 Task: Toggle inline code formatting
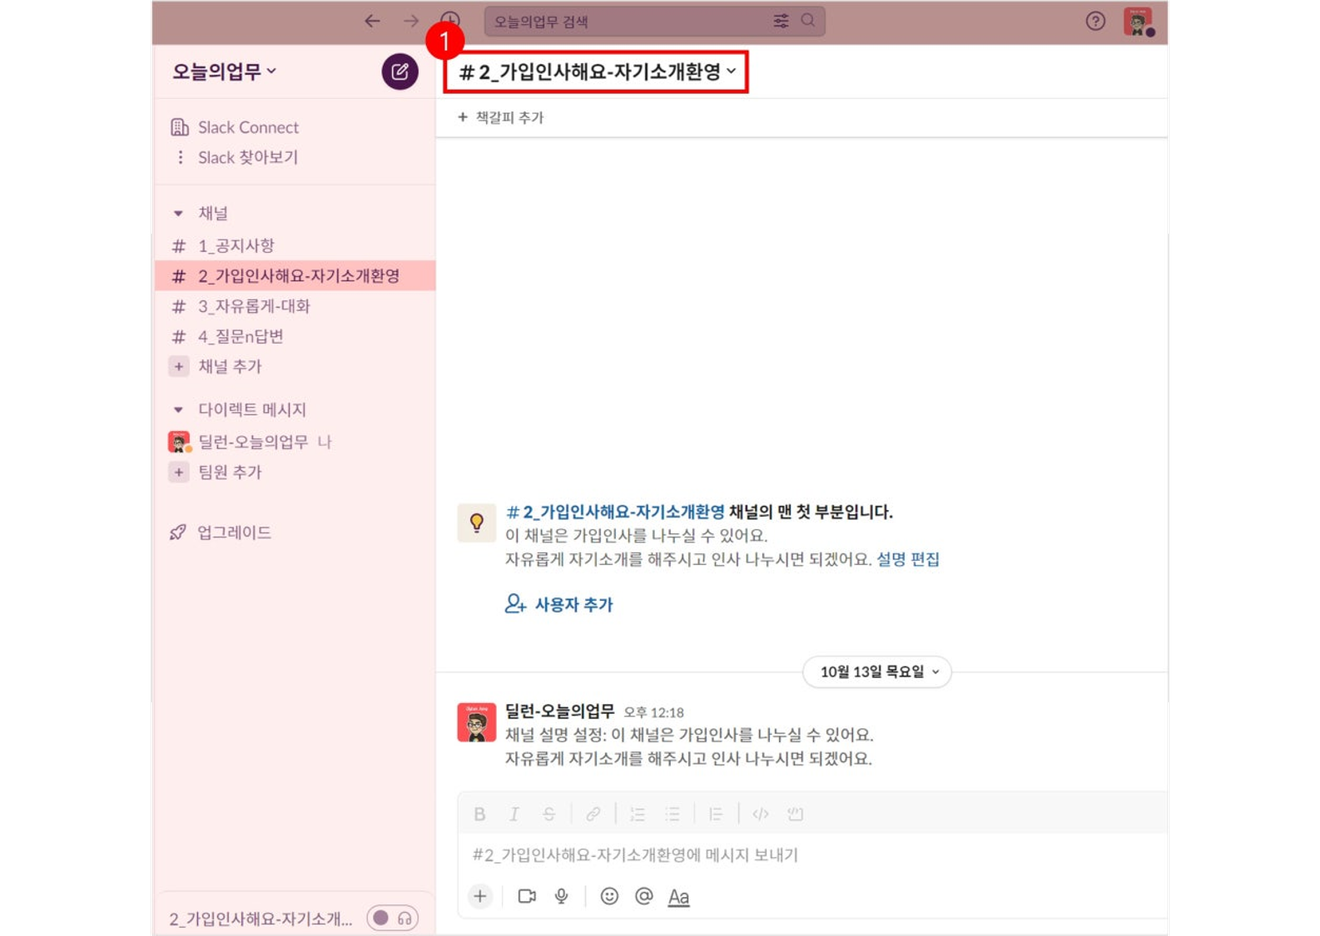[760, 814]
